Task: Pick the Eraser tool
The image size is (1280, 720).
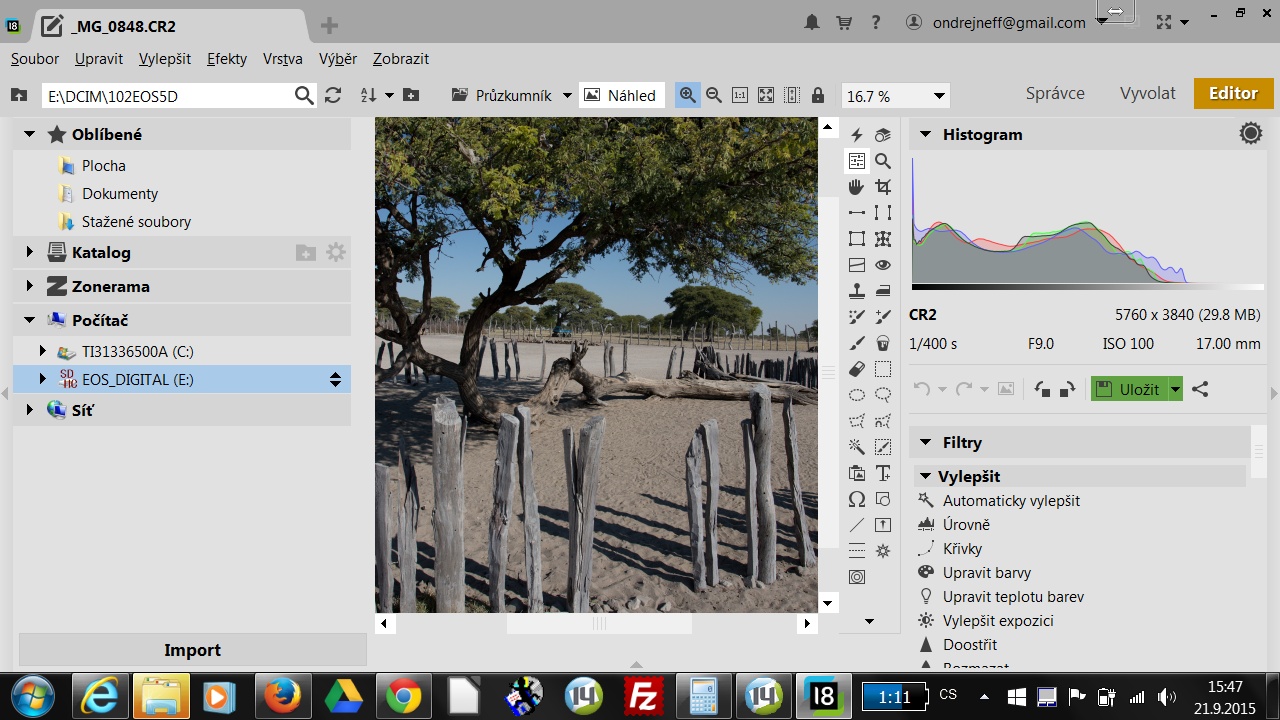Action: [x=857, y=369]
